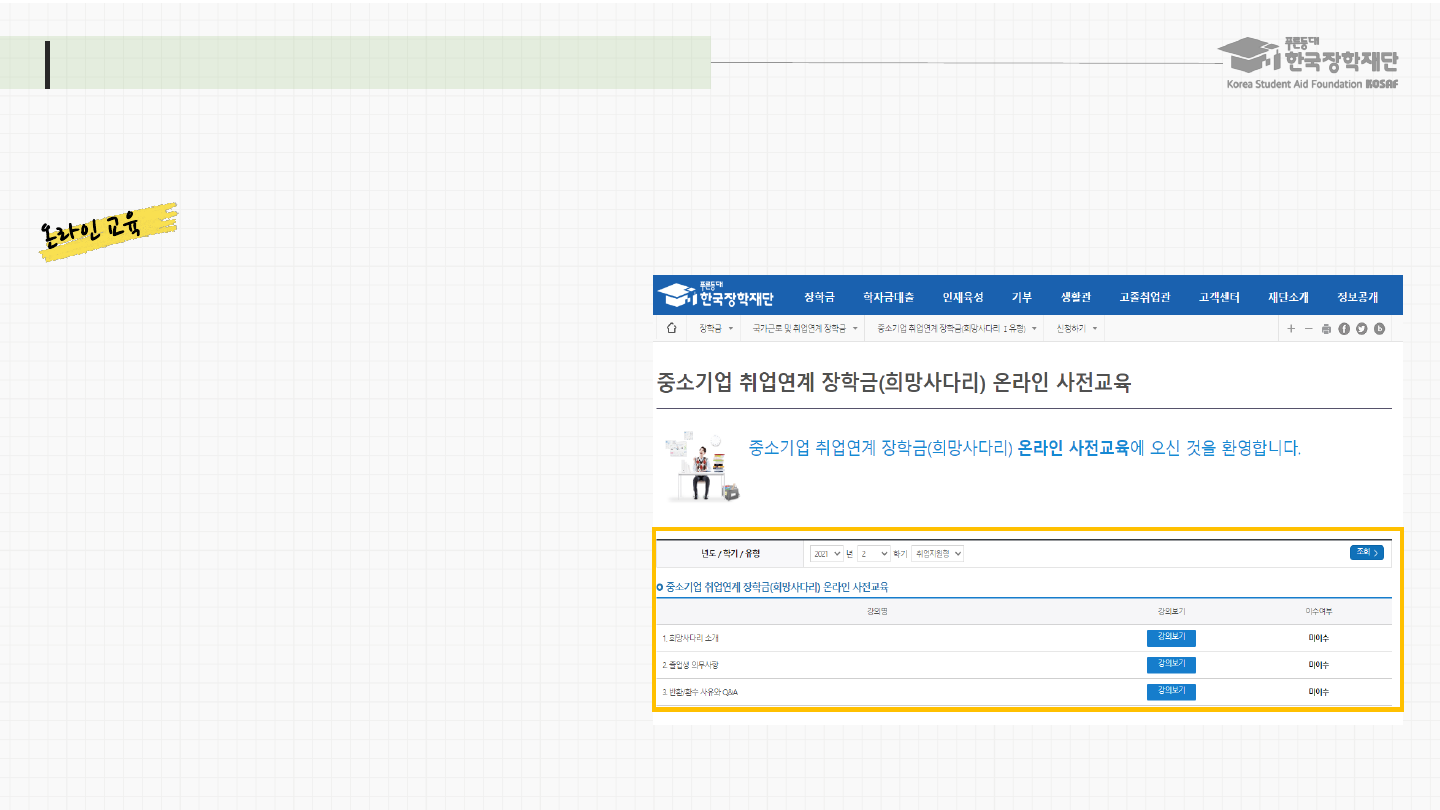
Task: Expand the 장학금 breadcrumb dropdown
Action: tap(716, 328)
